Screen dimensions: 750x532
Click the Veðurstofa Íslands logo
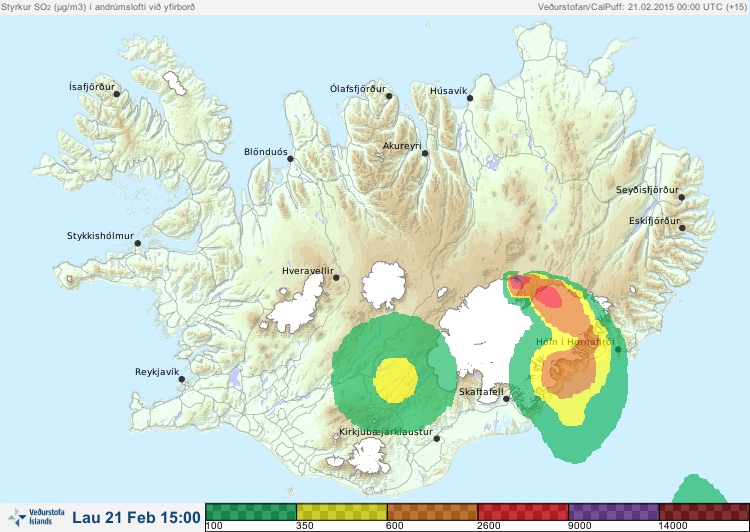tap(36, 517)
